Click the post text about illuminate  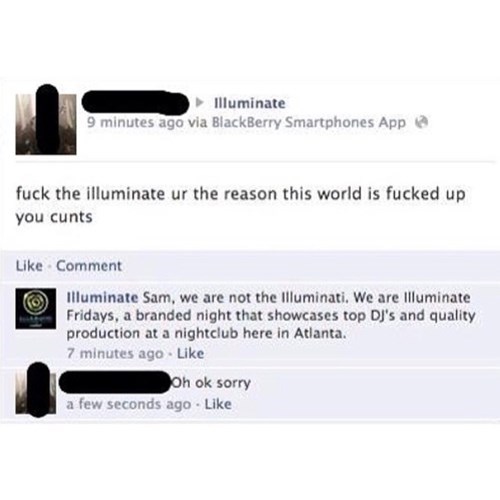[240, 205]
